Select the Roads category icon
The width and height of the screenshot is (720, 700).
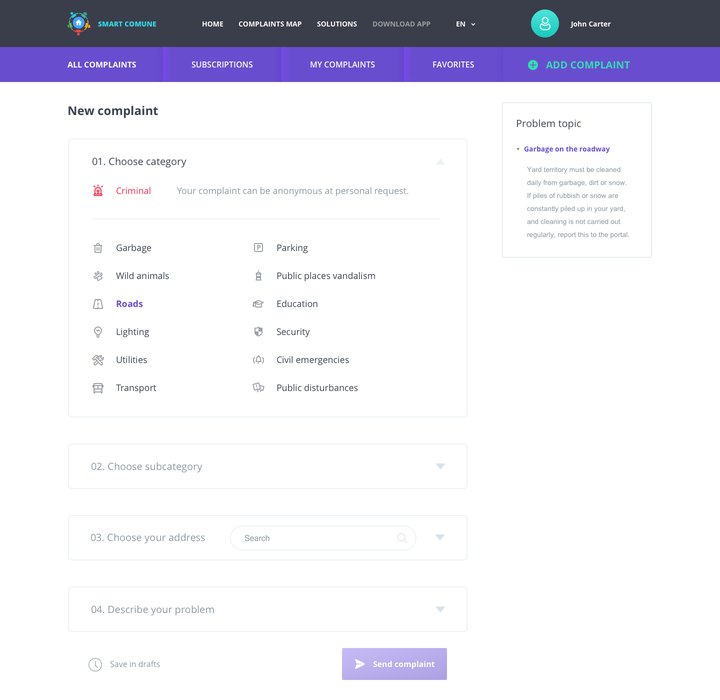[98, 304]
